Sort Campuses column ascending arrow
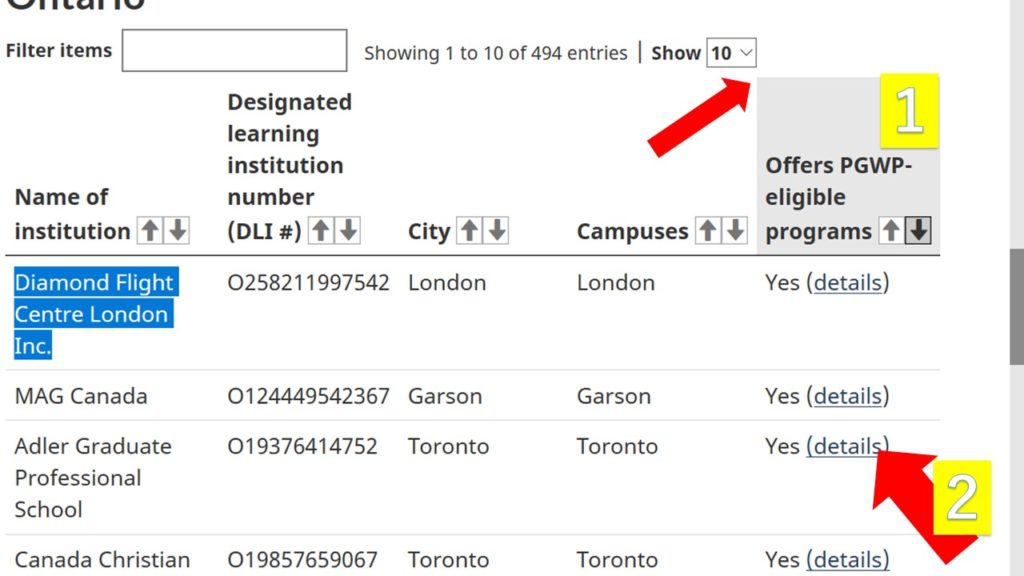 [x=707, y=231]
